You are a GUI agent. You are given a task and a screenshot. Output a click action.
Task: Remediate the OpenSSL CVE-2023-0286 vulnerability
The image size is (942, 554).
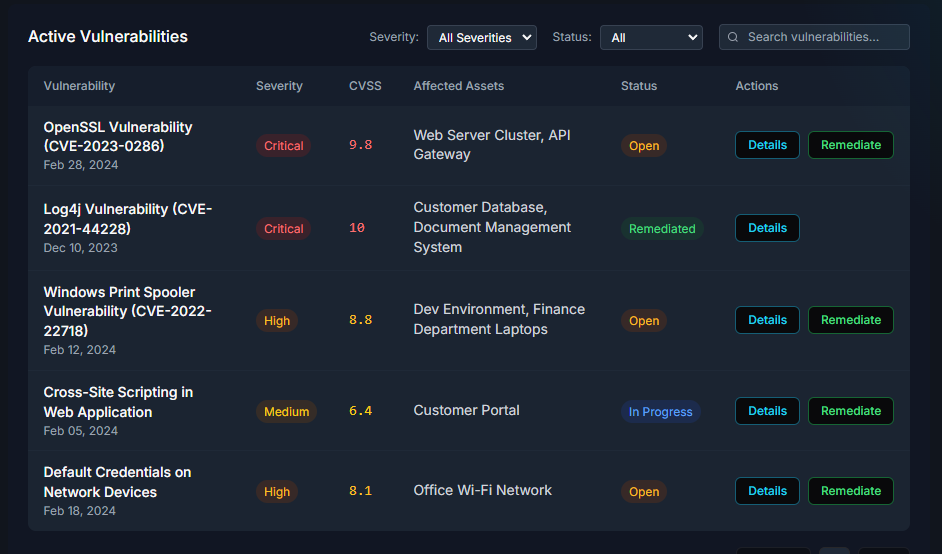(x=850, y=145)
